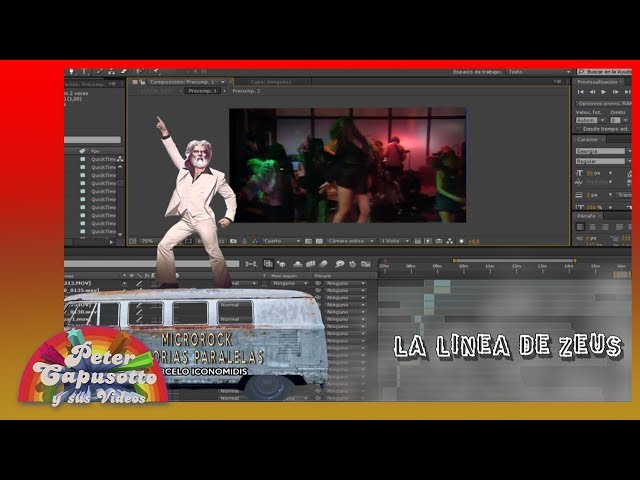This screenshot has height=480, width=640.
Task: Open the font size px dropdown arrow
Action: pyautogui.click(x=610, y=173)
